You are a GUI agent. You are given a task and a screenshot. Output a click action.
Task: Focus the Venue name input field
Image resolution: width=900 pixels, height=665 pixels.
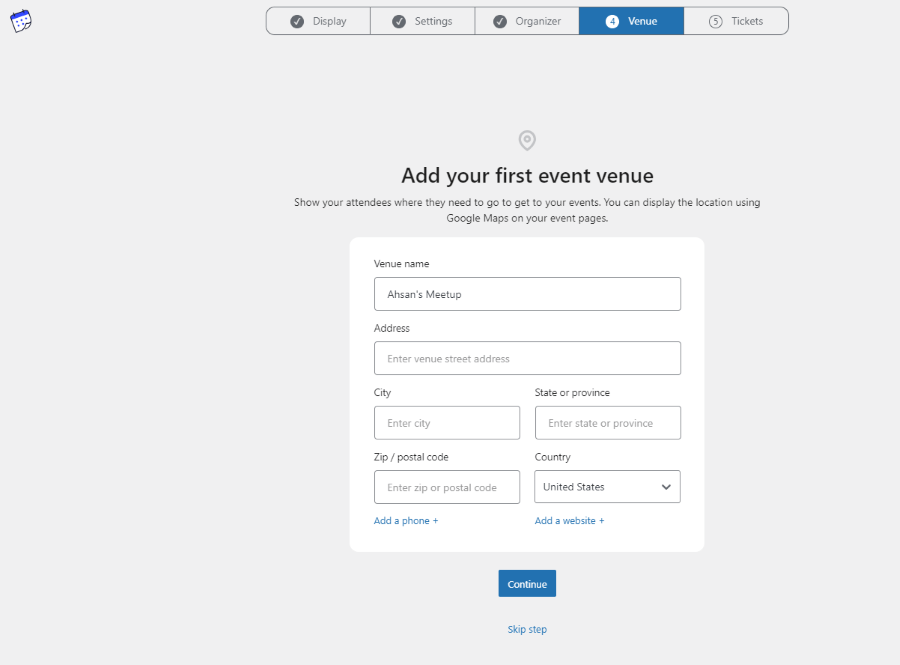pyautogui.click(x=527, y=294)
